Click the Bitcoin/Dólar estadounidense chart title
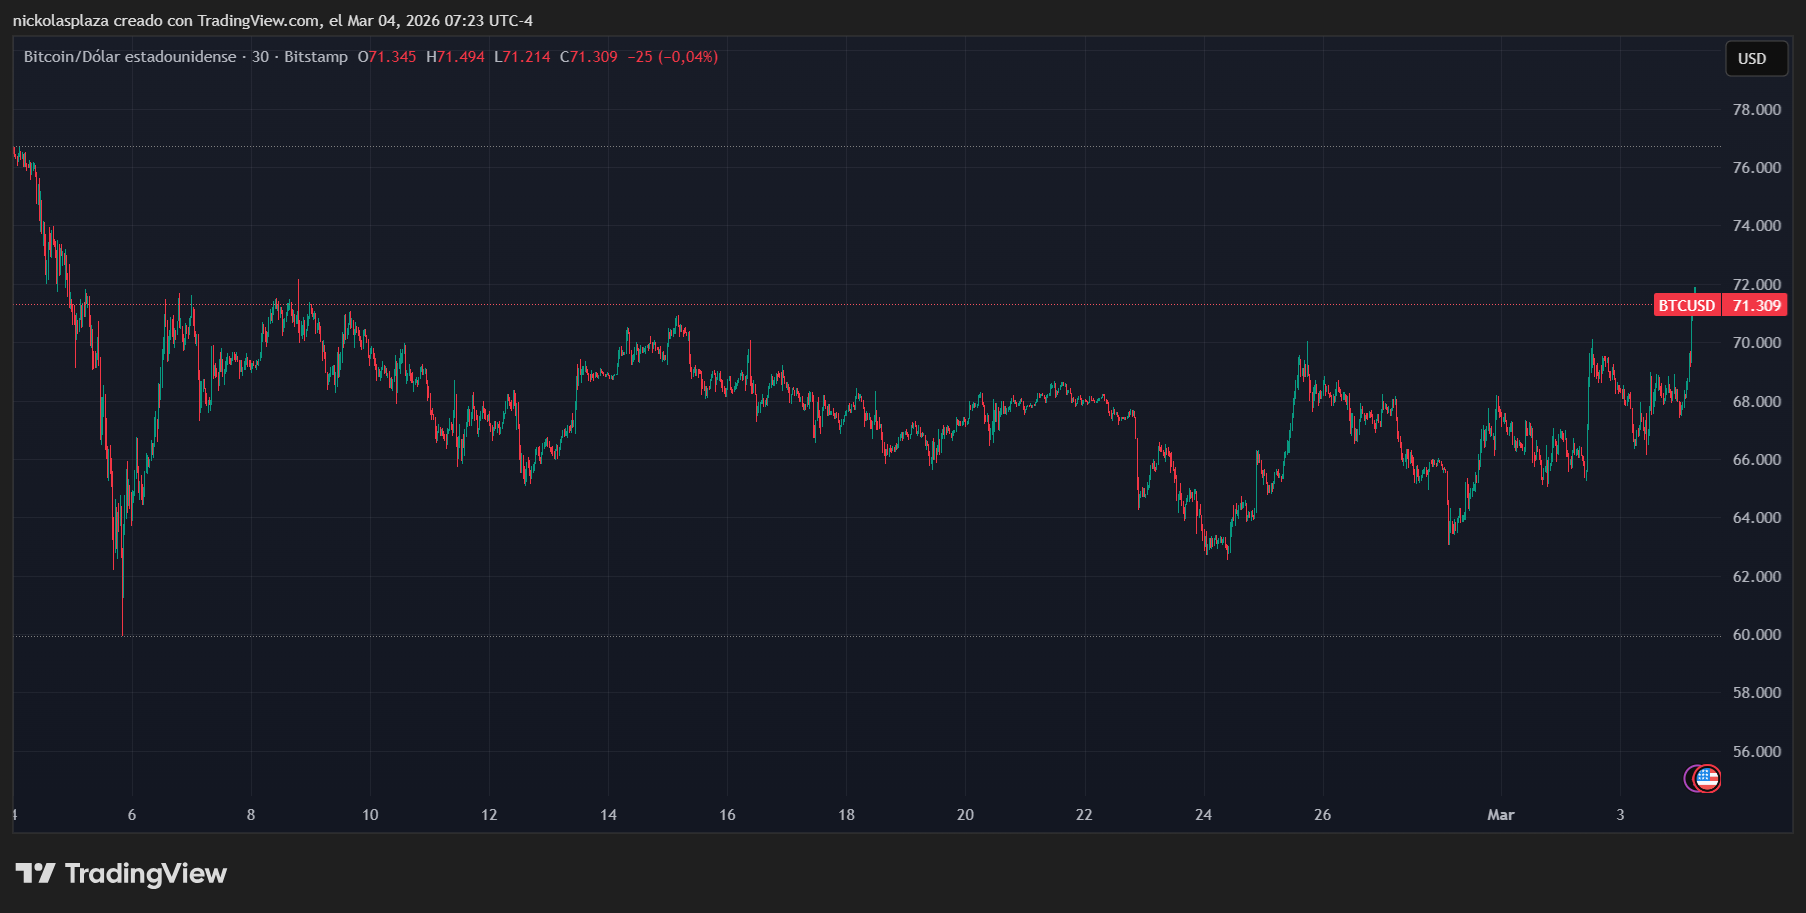The height and width of the screenshot is (913, 1806). point(130,57)
